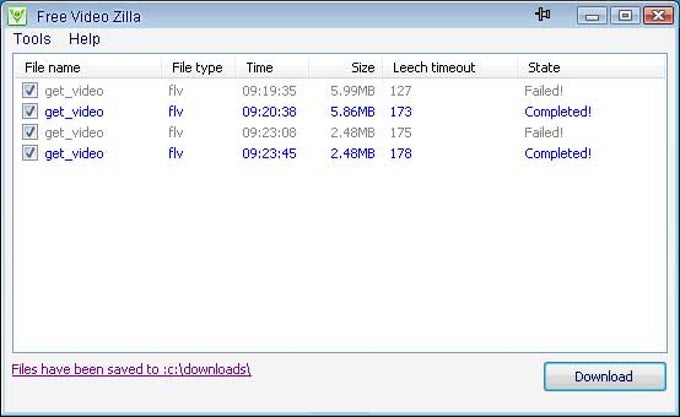Image resolution: width=680 pixels, height=417 pixels.
Task: Close the Free Video Zilla window
Action: tap(658, 16)
